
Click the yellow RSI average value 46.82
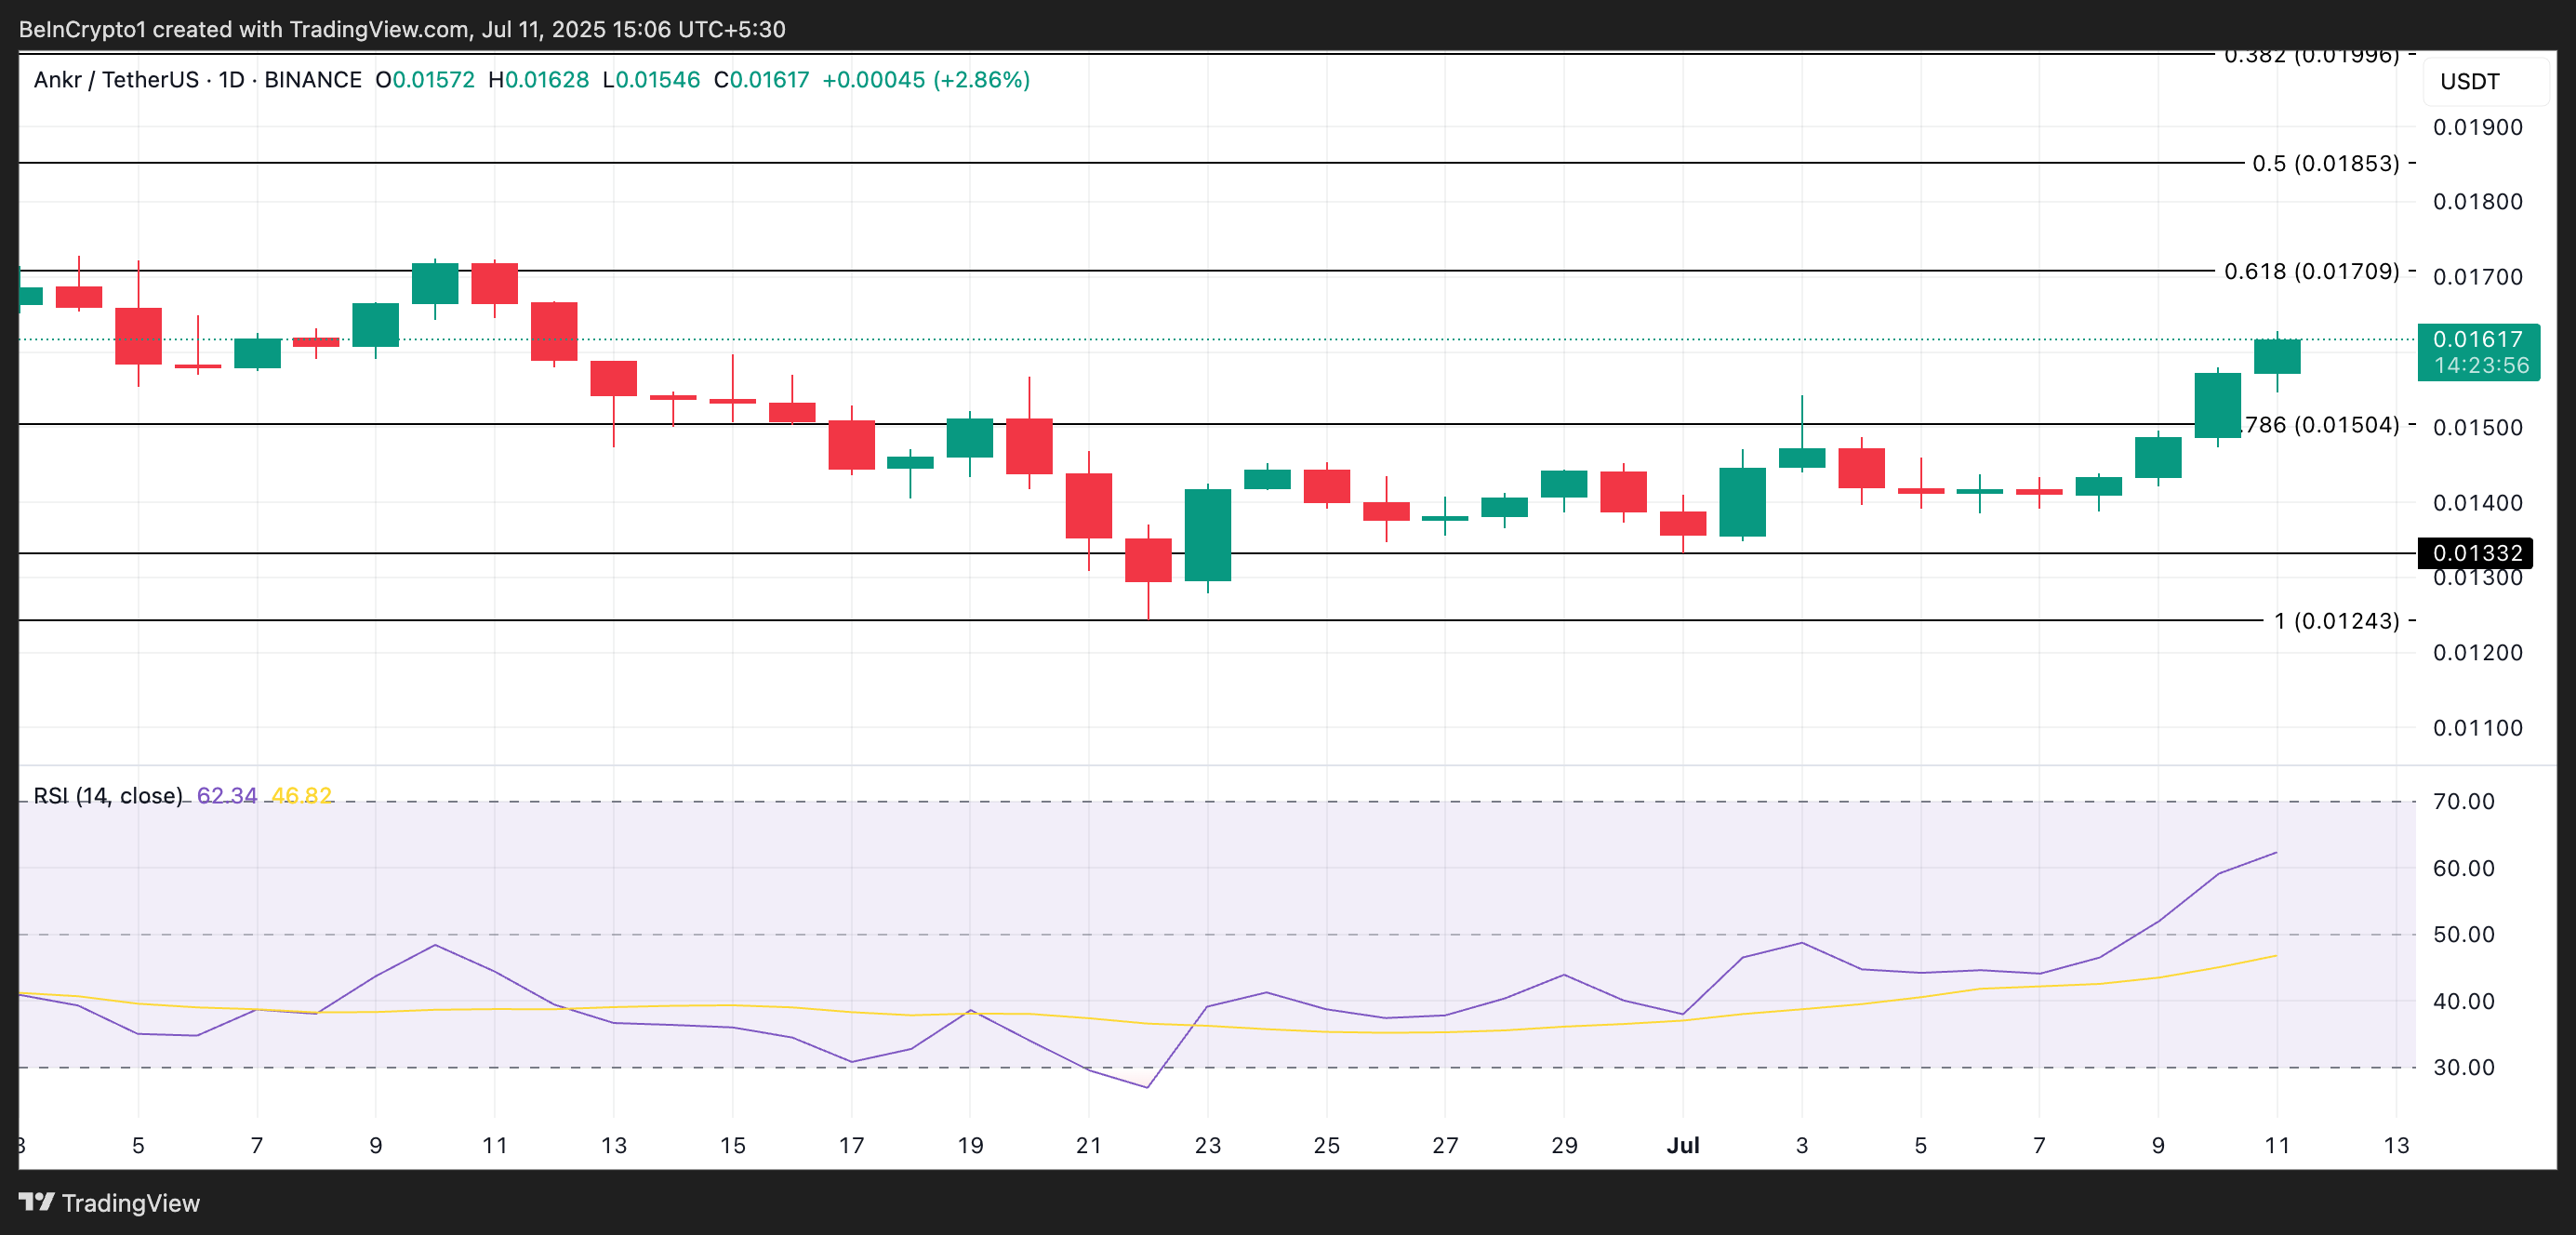pyautogui.click(x=302, y=795)
